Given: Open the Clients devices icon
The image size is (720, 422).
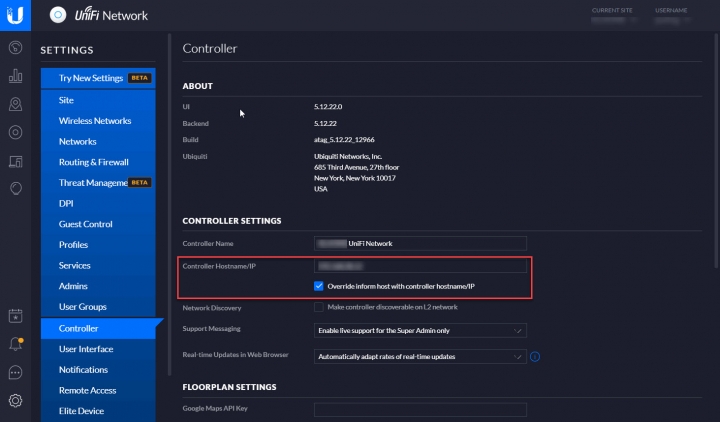Looking at the screenshot, I should tap(15, 161).
